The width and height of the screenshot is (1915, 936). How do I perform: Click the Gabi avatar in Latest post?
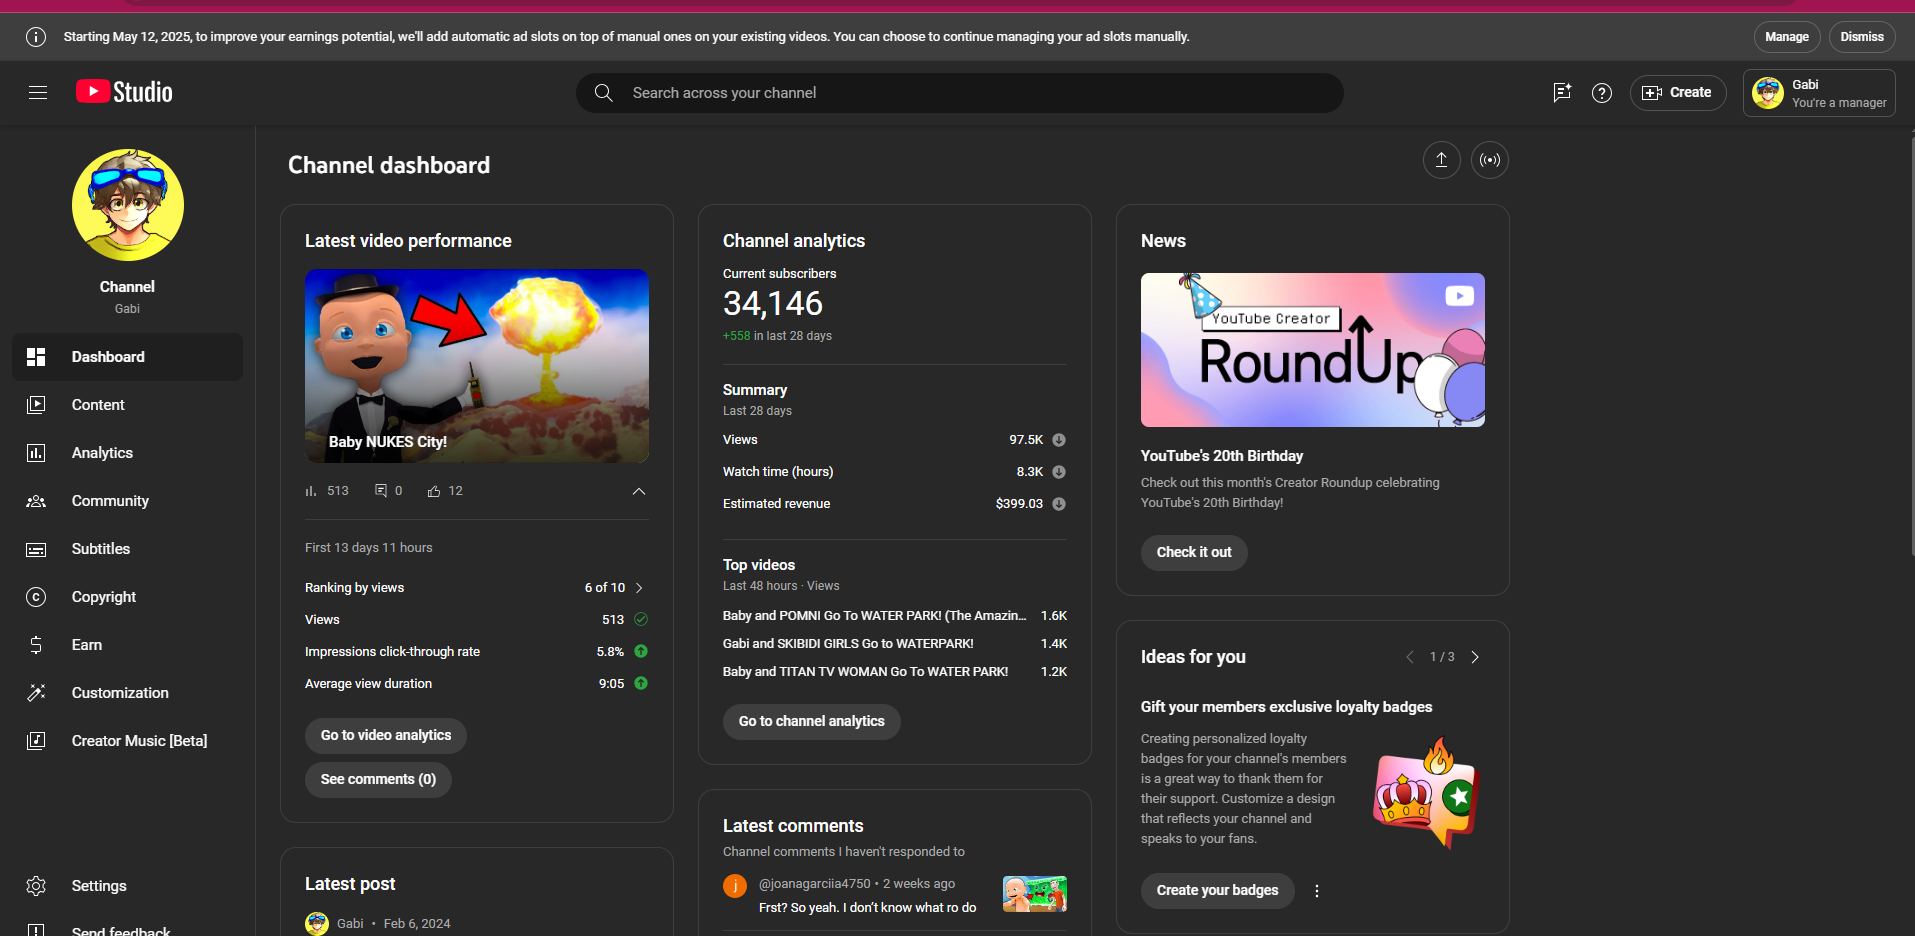coord(317,923)
